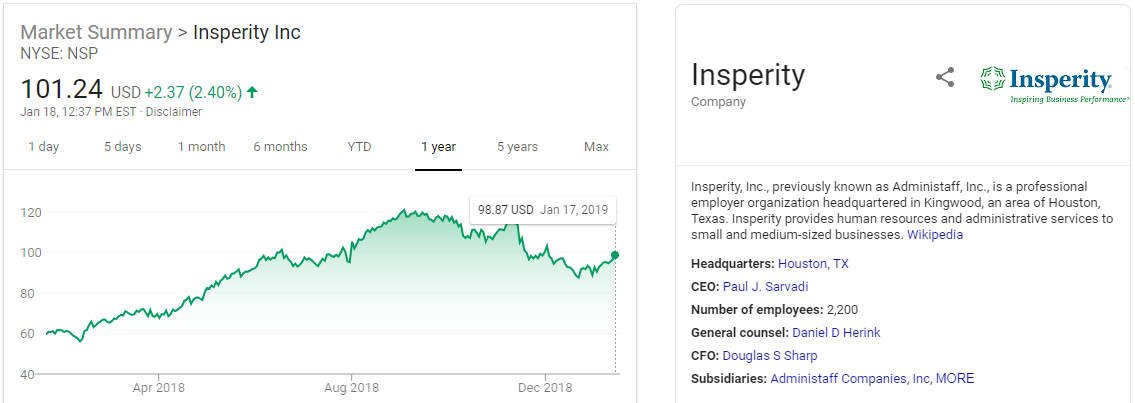The height and width of the screenshot is (403, 1135).
Task: Select the 1 year tab
Action: coord(438,147)
